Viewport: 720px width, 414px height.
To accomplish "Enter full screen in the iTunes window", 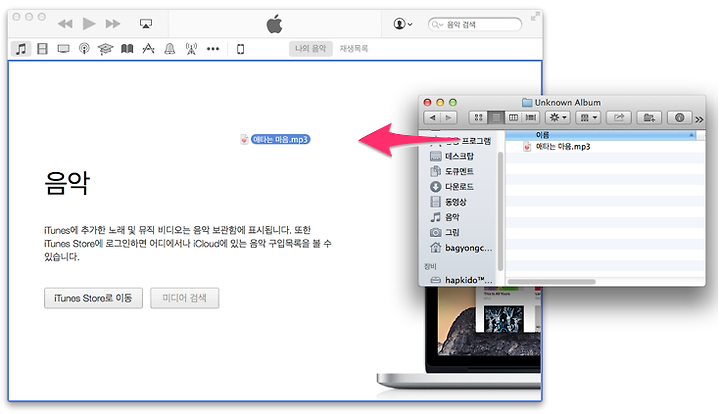I will [x=534, y=17].
